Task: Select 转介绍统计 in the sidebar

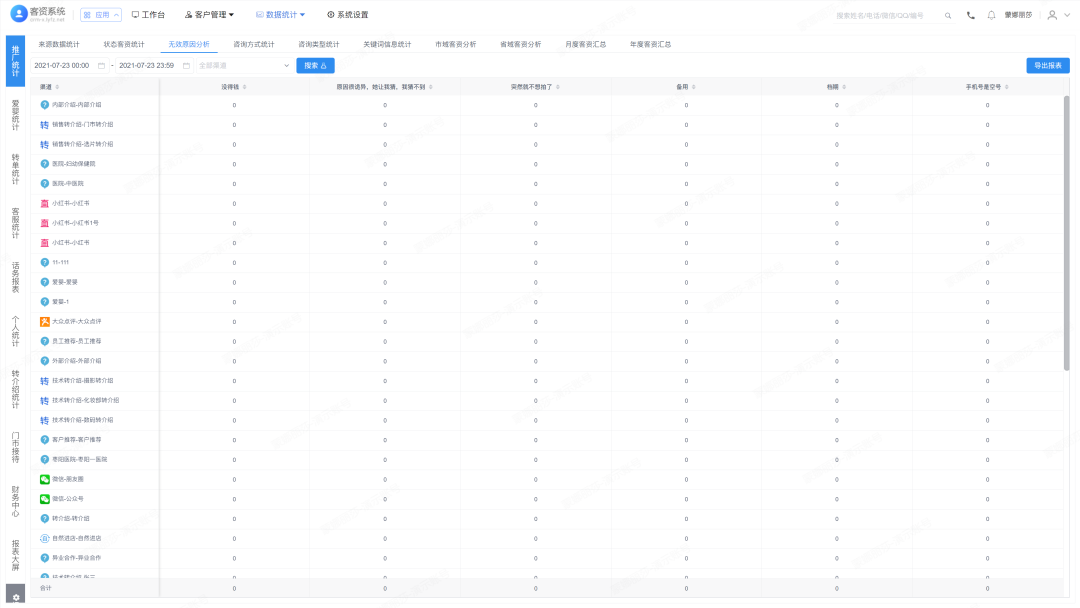Action: click(x=15, y=389)
